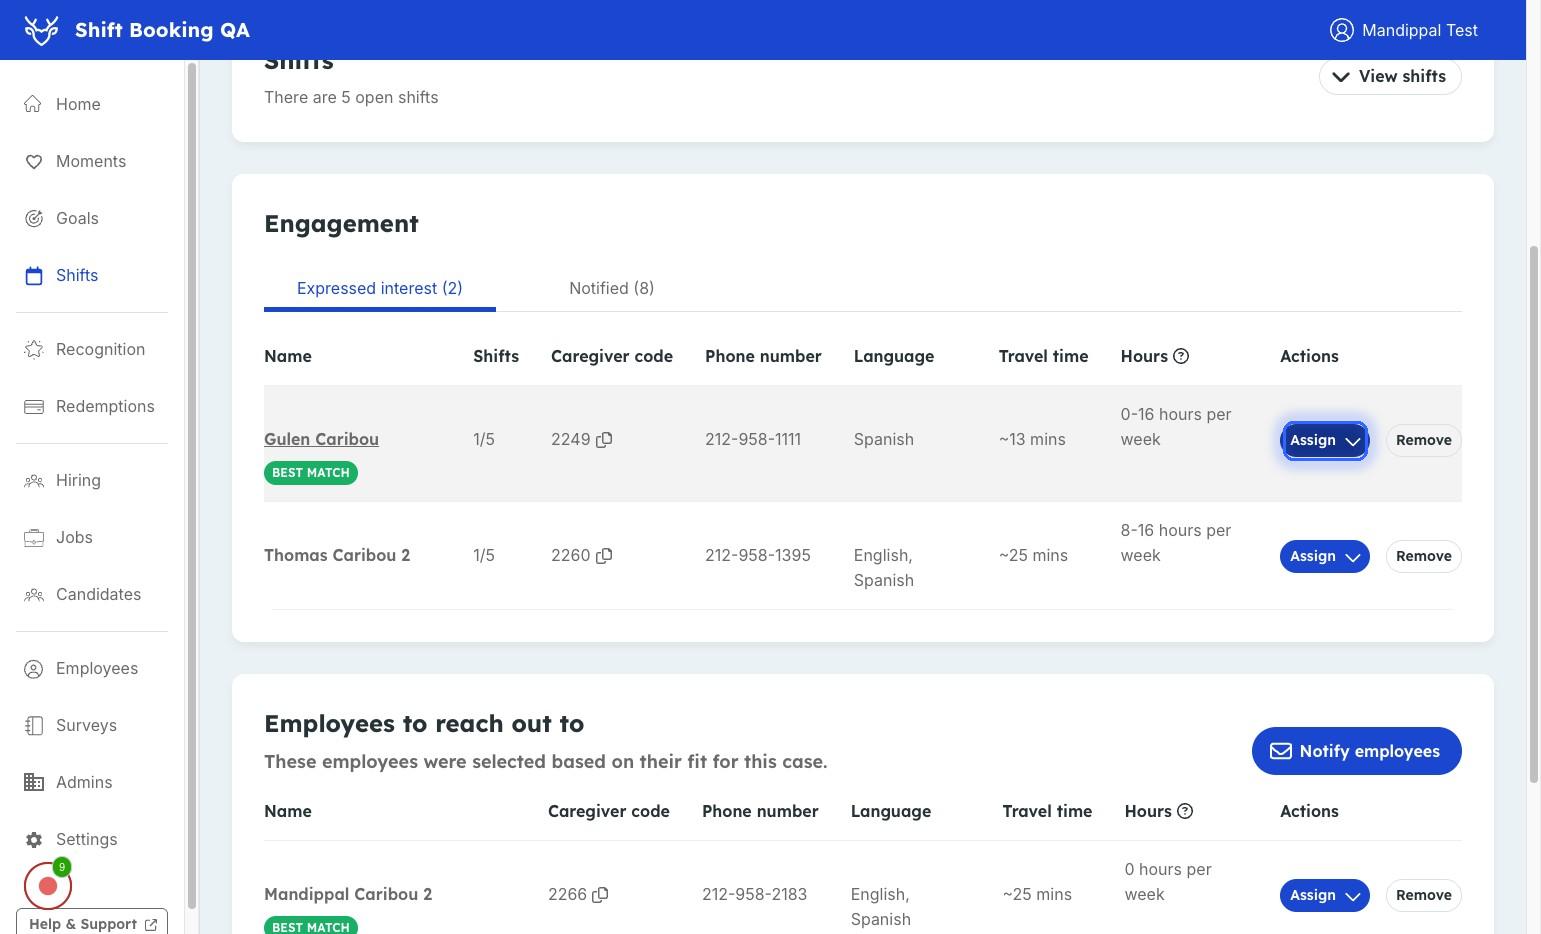
Task: Click the Candidates people icon
Action: click(34, 594)
